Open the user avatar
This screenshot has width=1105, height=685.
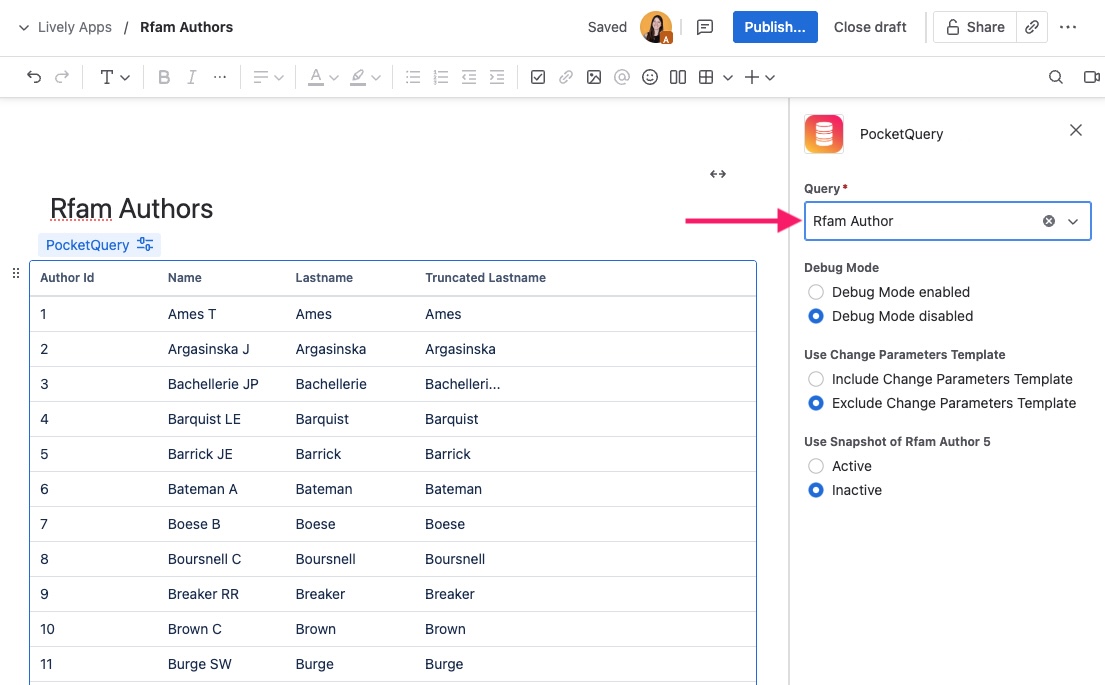656,27
